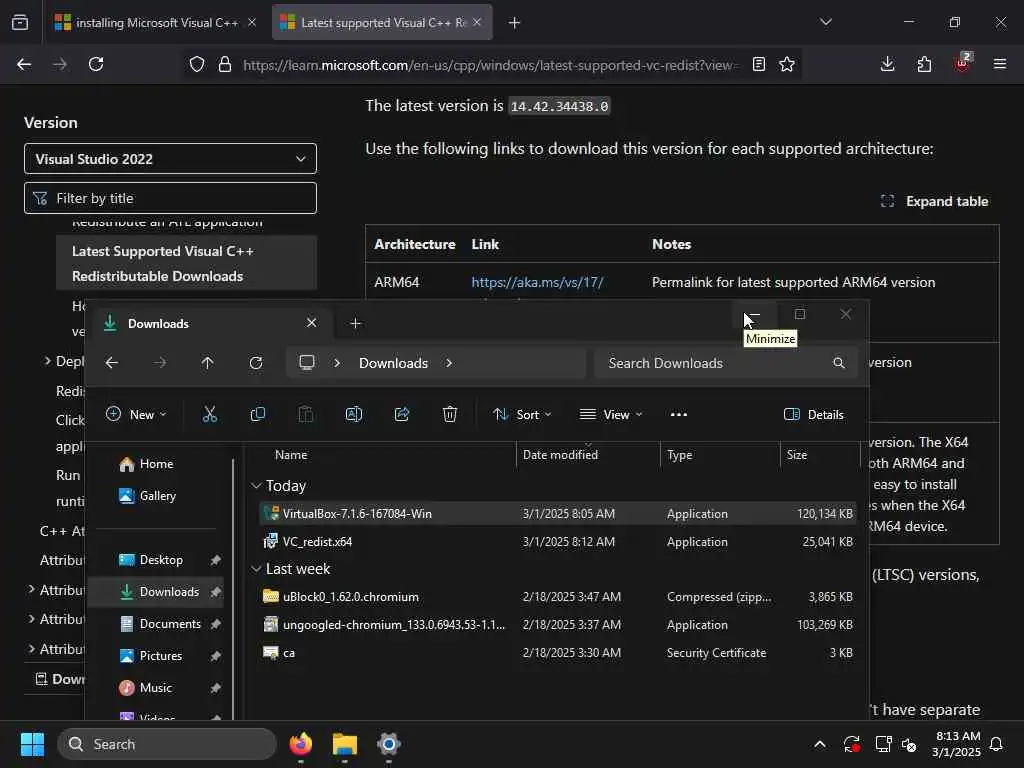Click the Copy icon in Explorer toolbar
The height and width of the screenshot is (768, 1024).
(258, 414)
